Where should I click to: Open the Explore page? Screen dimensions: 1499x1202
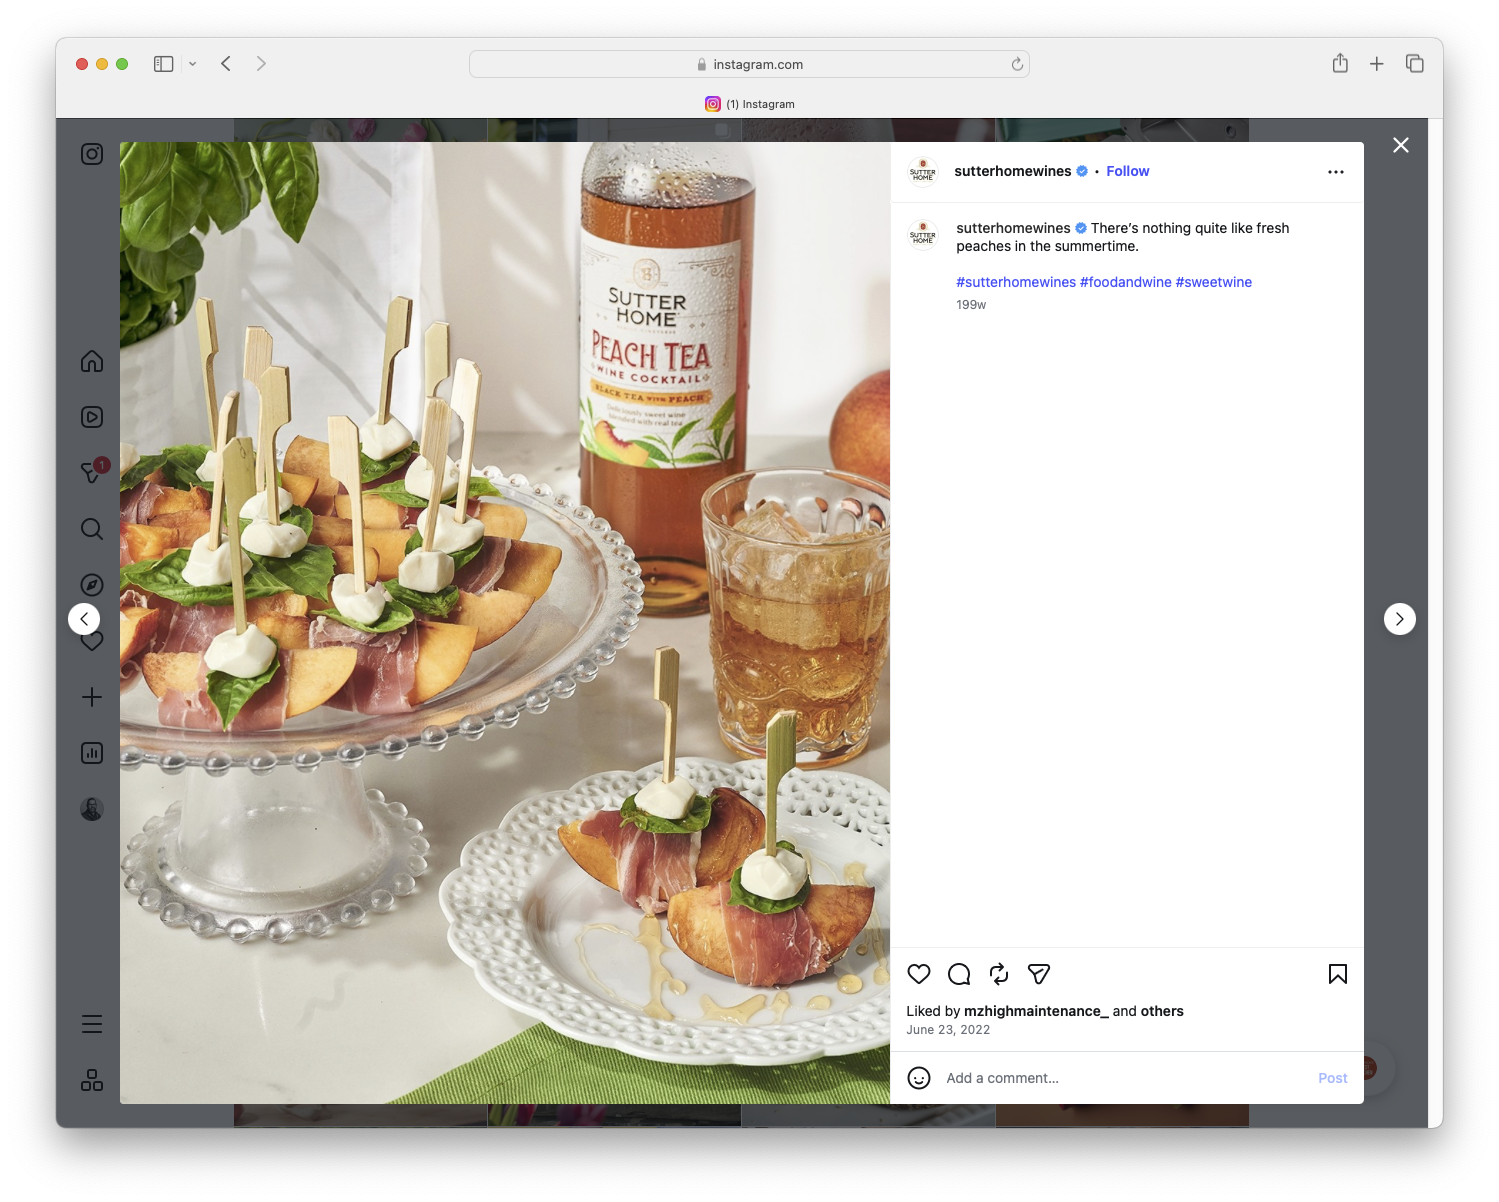[91, 585]
